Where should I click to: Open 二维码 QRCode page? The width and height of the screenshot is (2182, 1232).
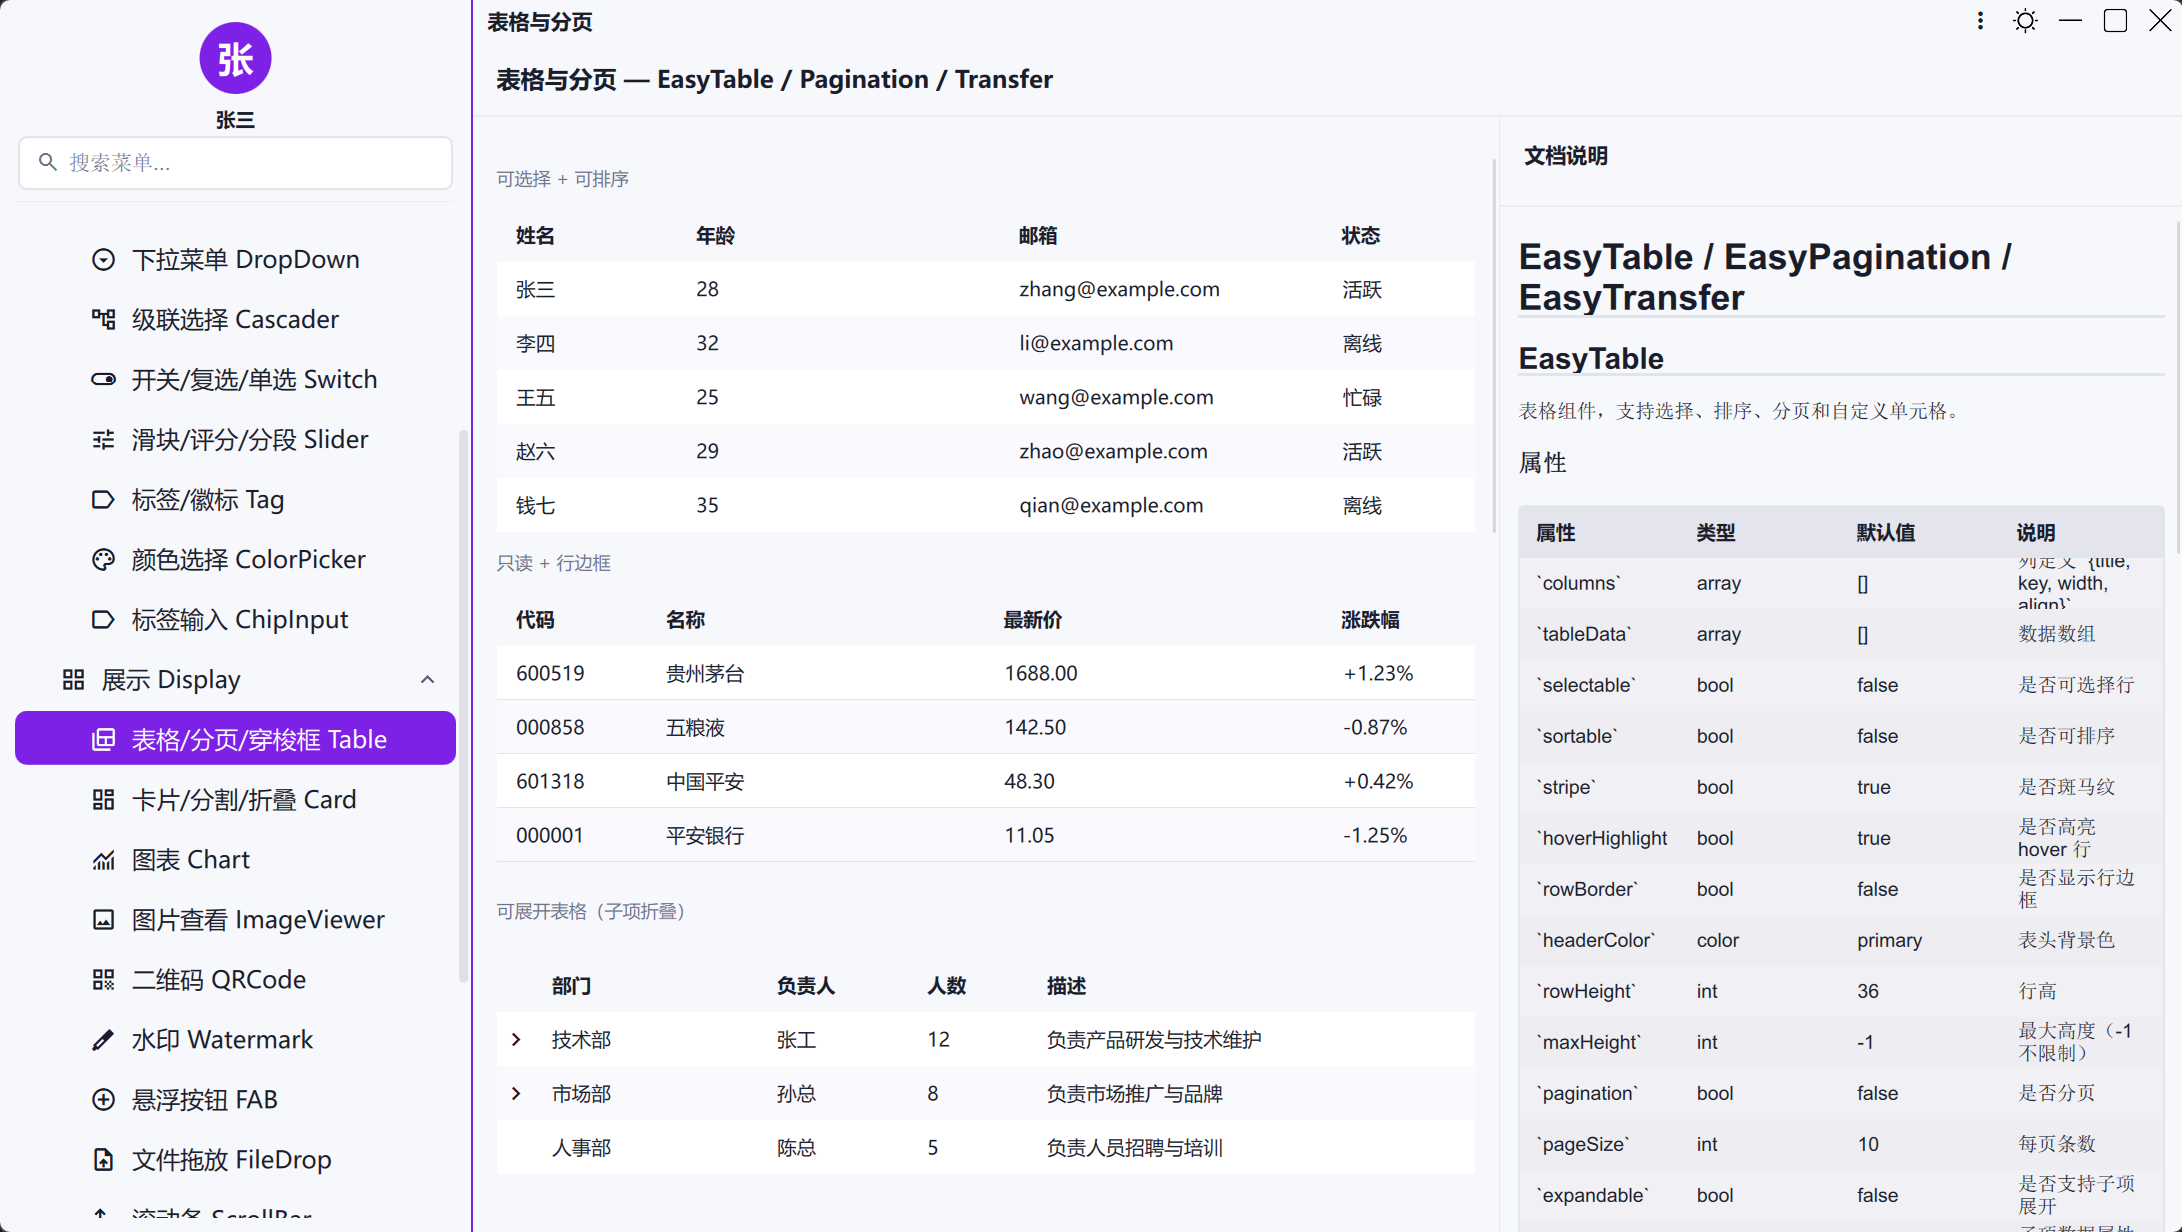tap(236, 980)
